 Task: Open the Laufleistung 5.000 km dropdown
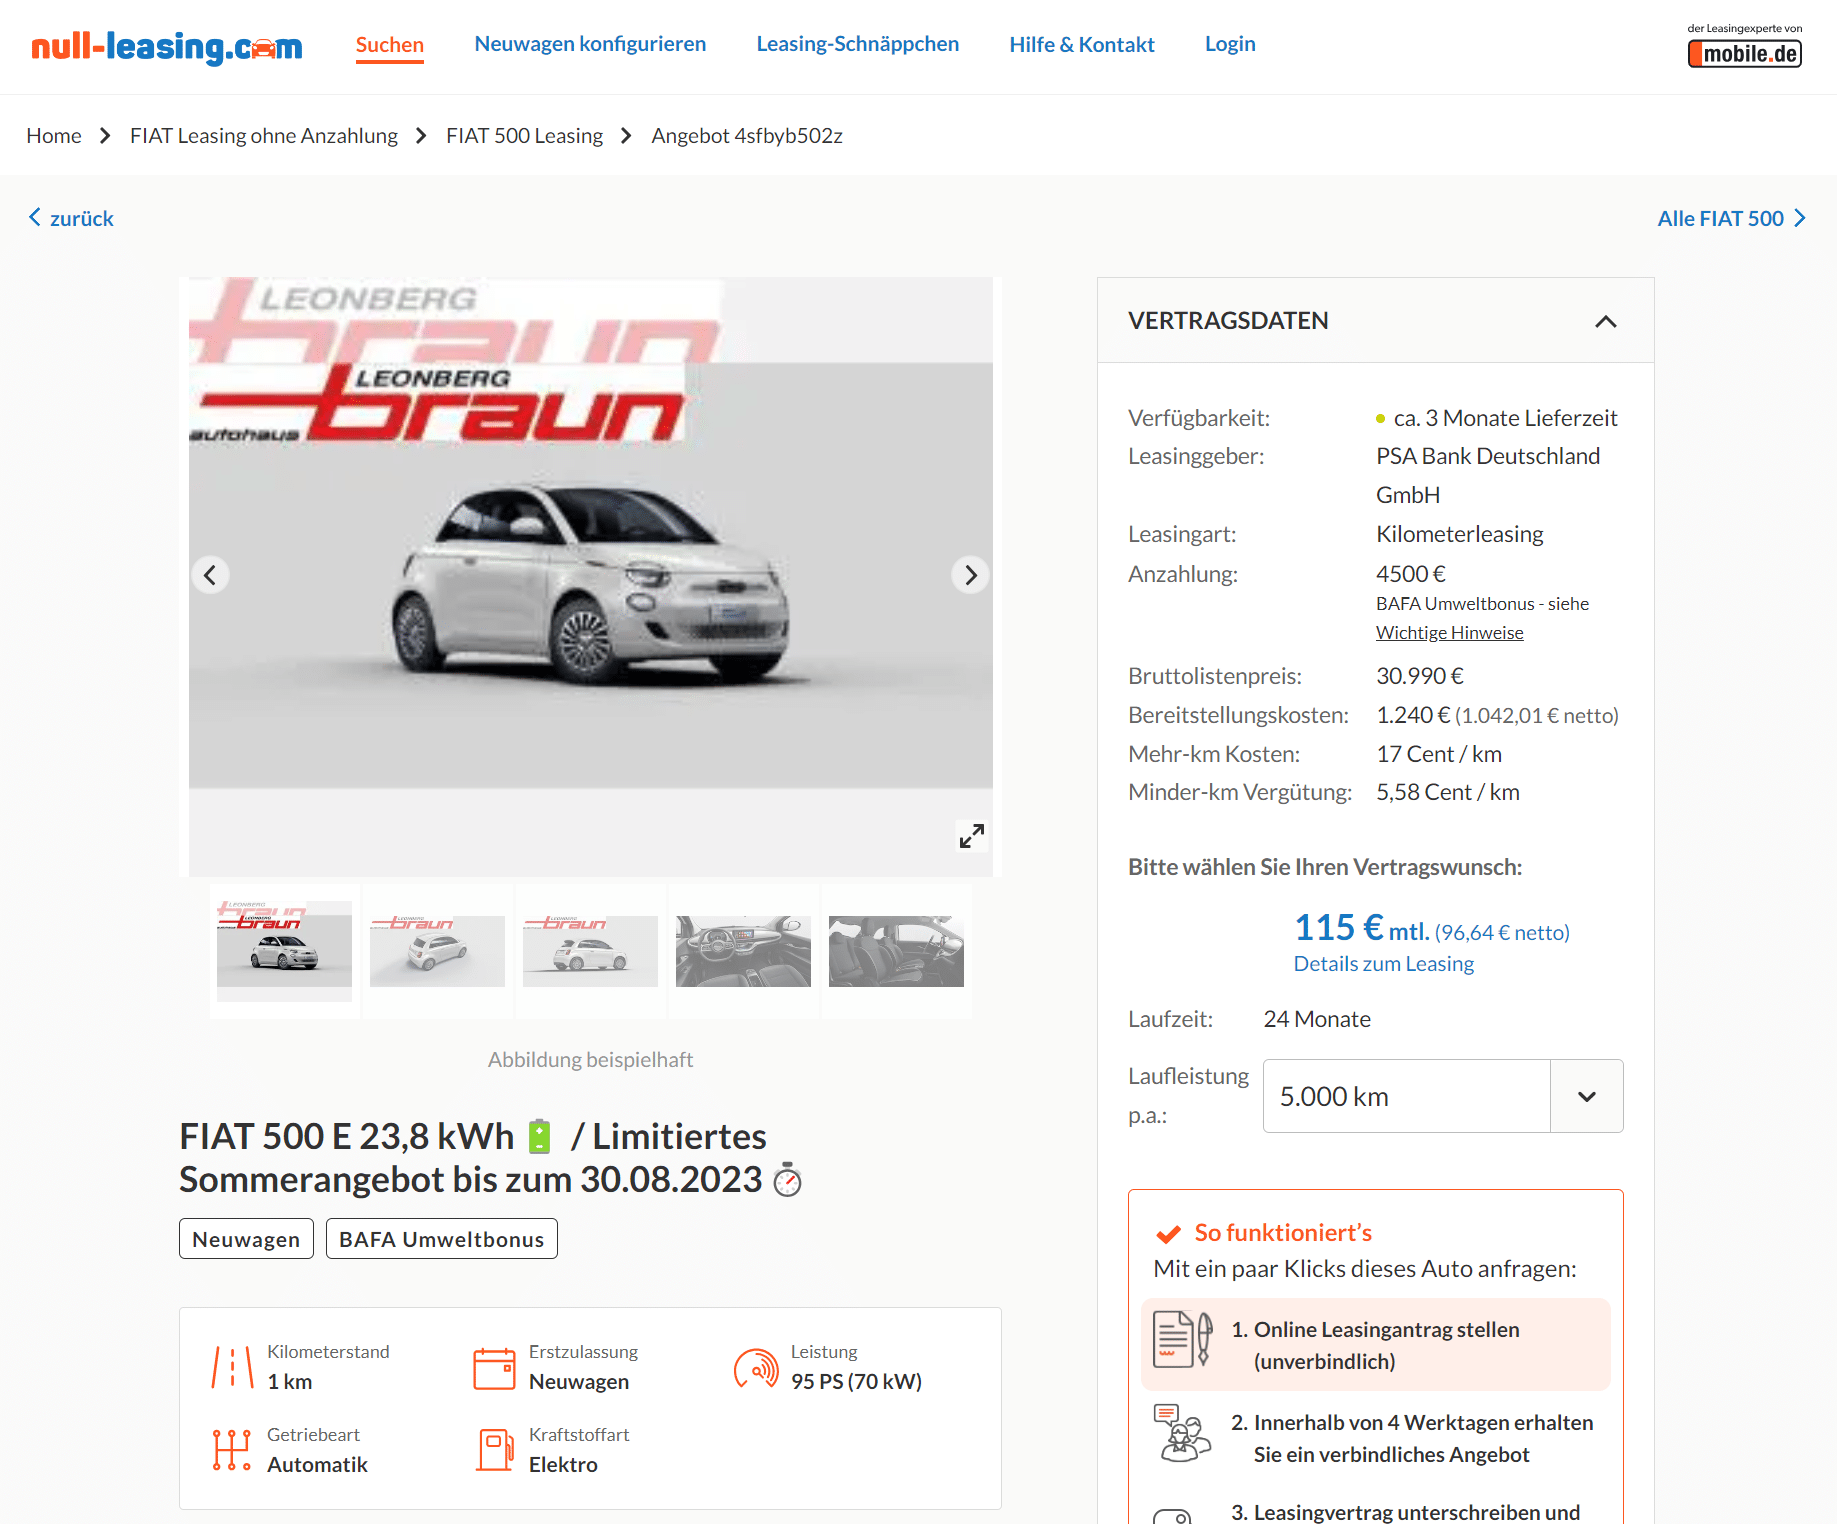click(x=1442, y=1096)
